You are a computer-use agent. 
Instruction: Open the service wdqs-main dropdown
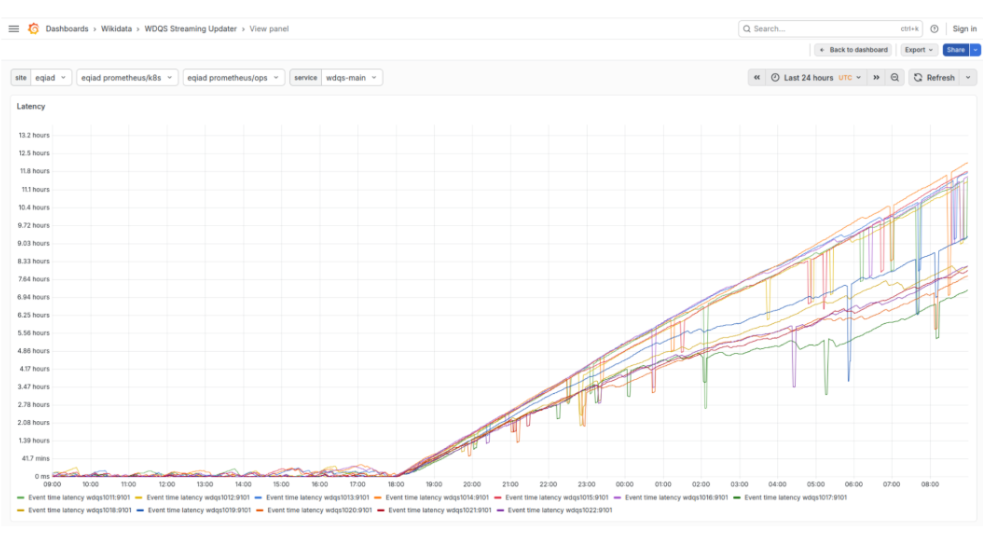352,78
